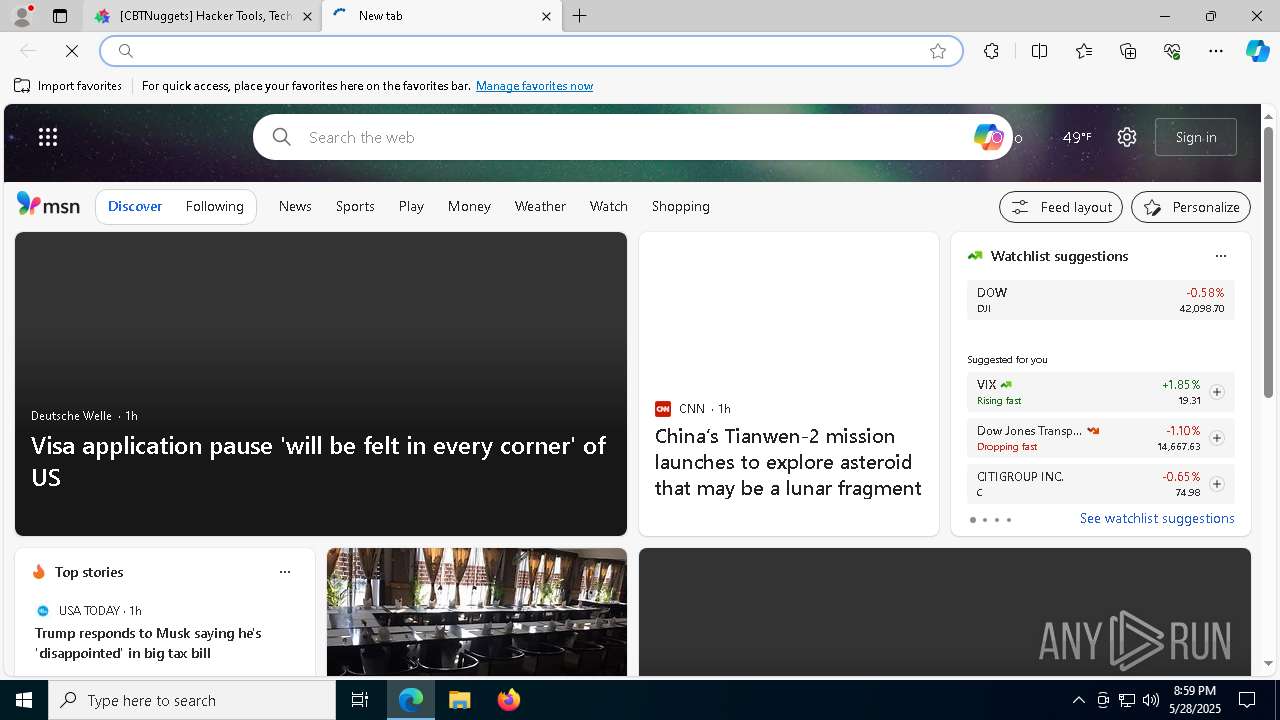Screen dimensions: 1280x720
Task: Open the DOW index row
Action: point(1100,300)
